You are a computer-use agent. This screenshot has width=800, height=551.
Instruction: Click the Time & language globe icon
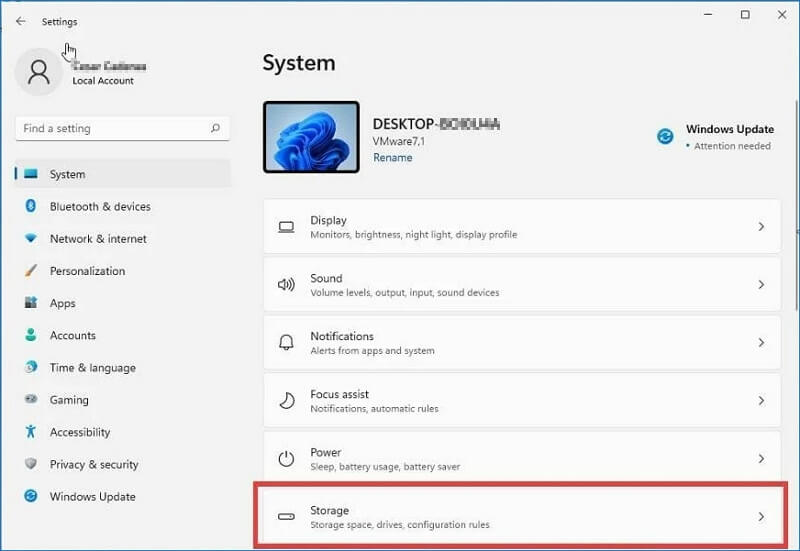(31, 367)
